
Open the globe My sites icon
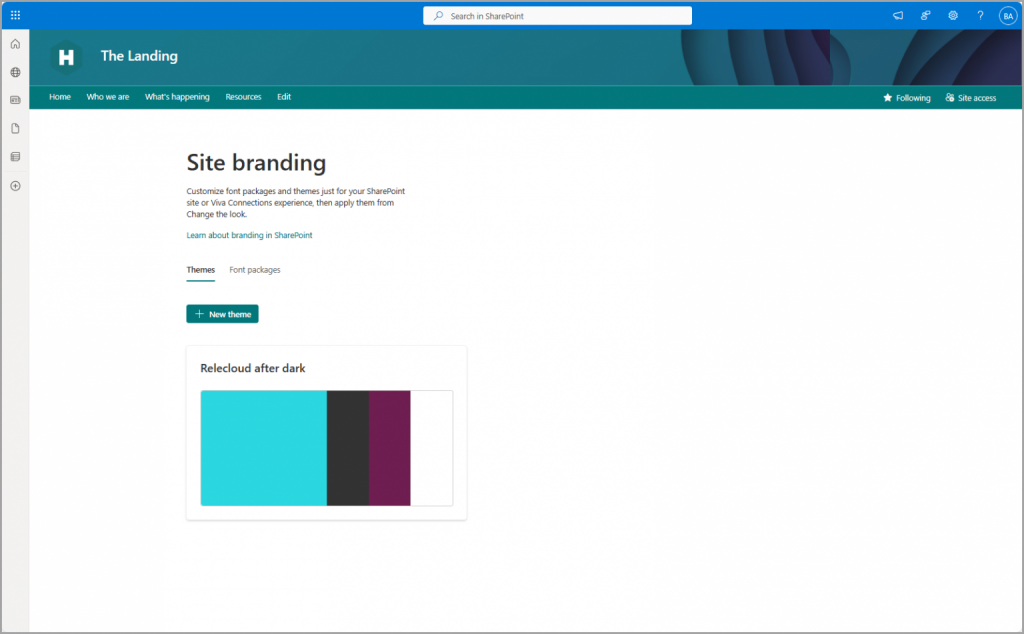pos(15,72)
